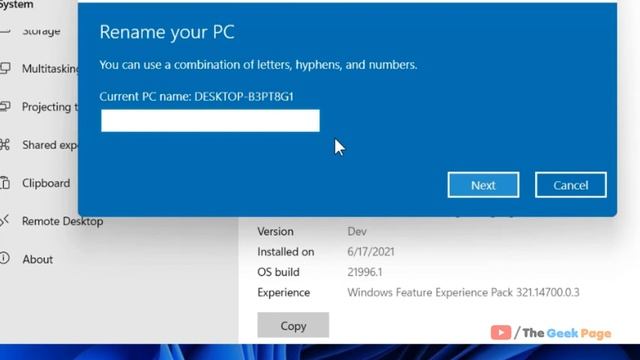Image resolution: width=640 pixels, height=360 pixels.
Task: Click the Installed on date 6/17/2021
Action: (371, 251)
